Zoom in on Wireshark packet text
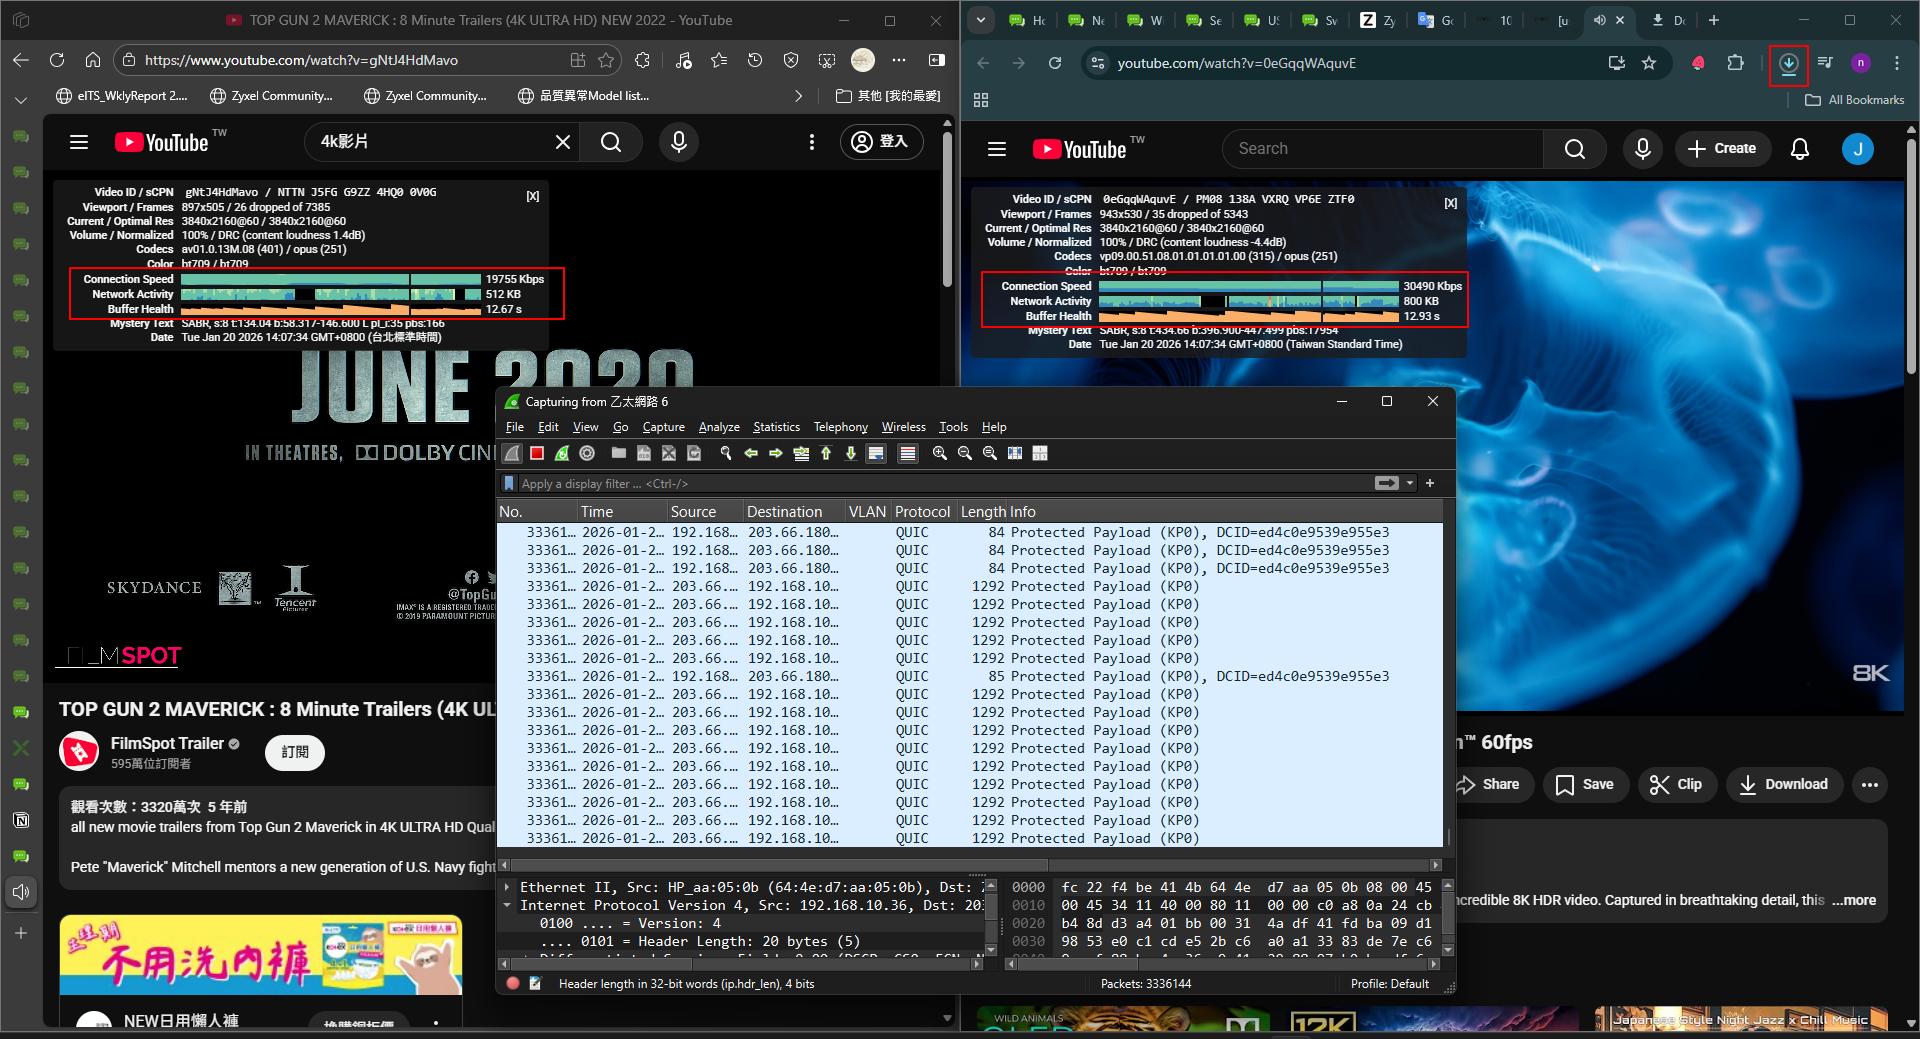The width and height of the screenshot is (1920, 1039). [x=940, y=453]
